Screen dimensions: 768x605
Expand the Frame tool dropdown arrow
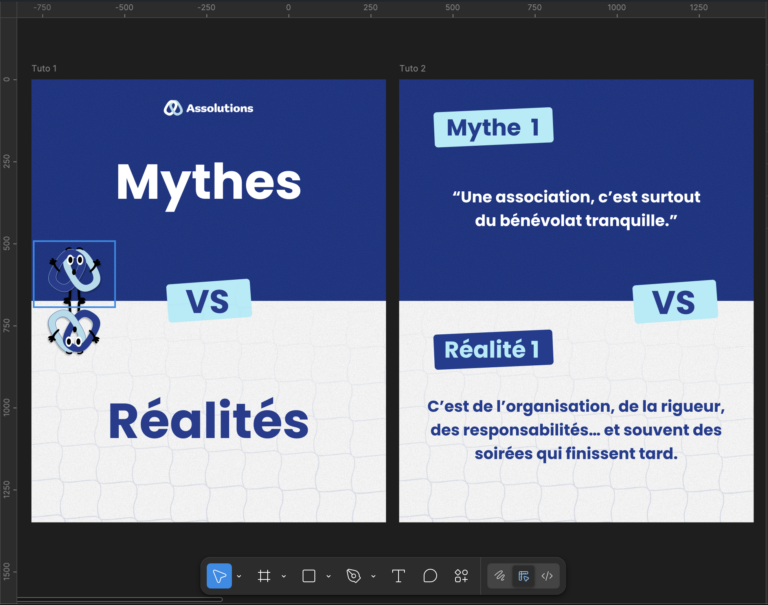[284, 576]
